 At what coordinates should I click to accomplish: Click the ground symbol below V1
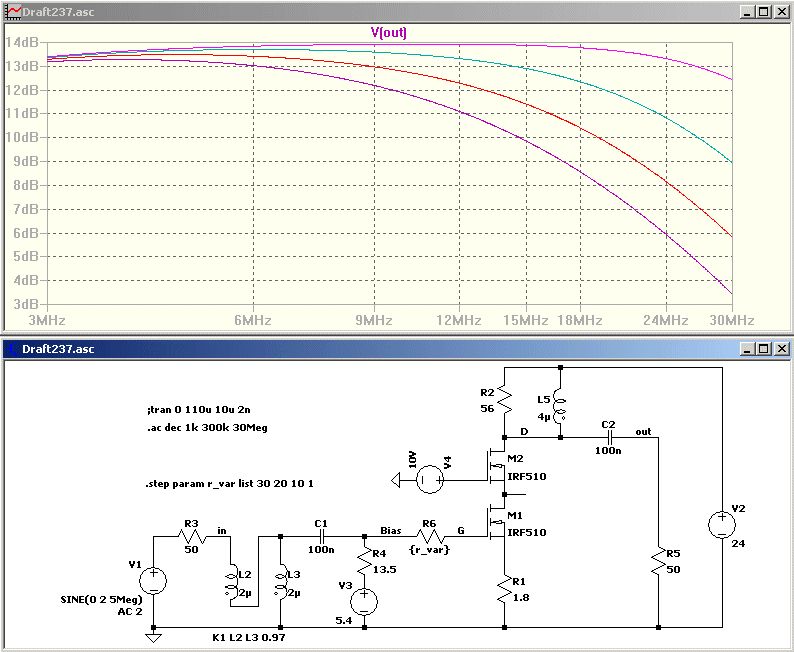tap(153, 637)
